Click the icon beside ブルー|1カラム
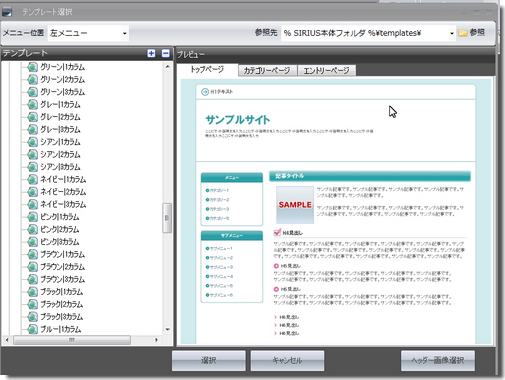The height and width of the screenshot is (380, 505). pyautogui.click(x=32, y=329)
